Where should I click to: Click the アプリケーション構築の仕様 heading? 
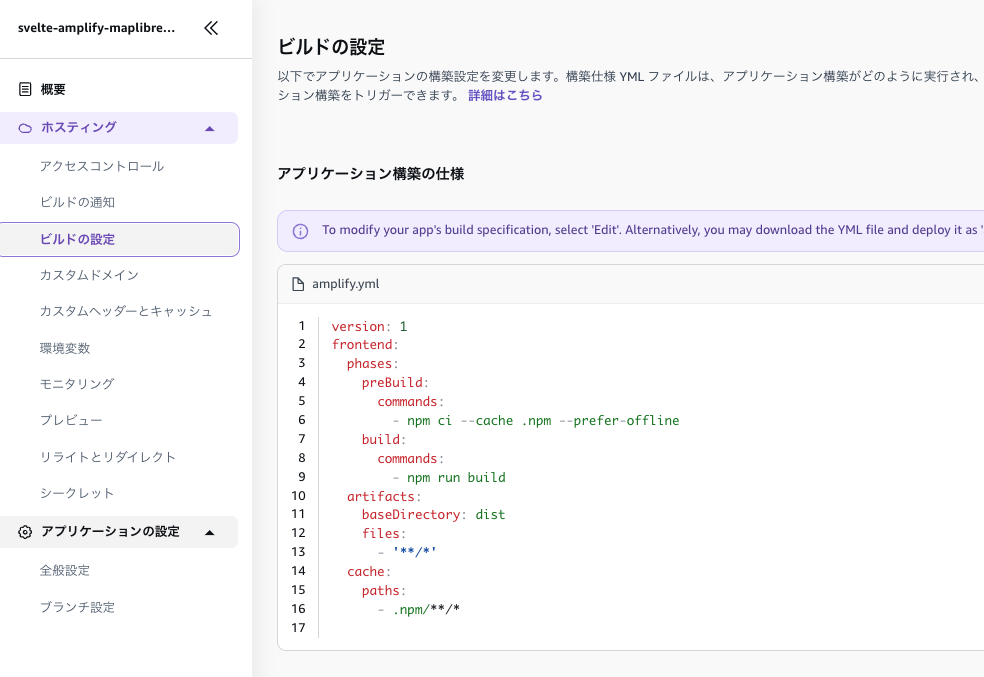pos(370,174)
